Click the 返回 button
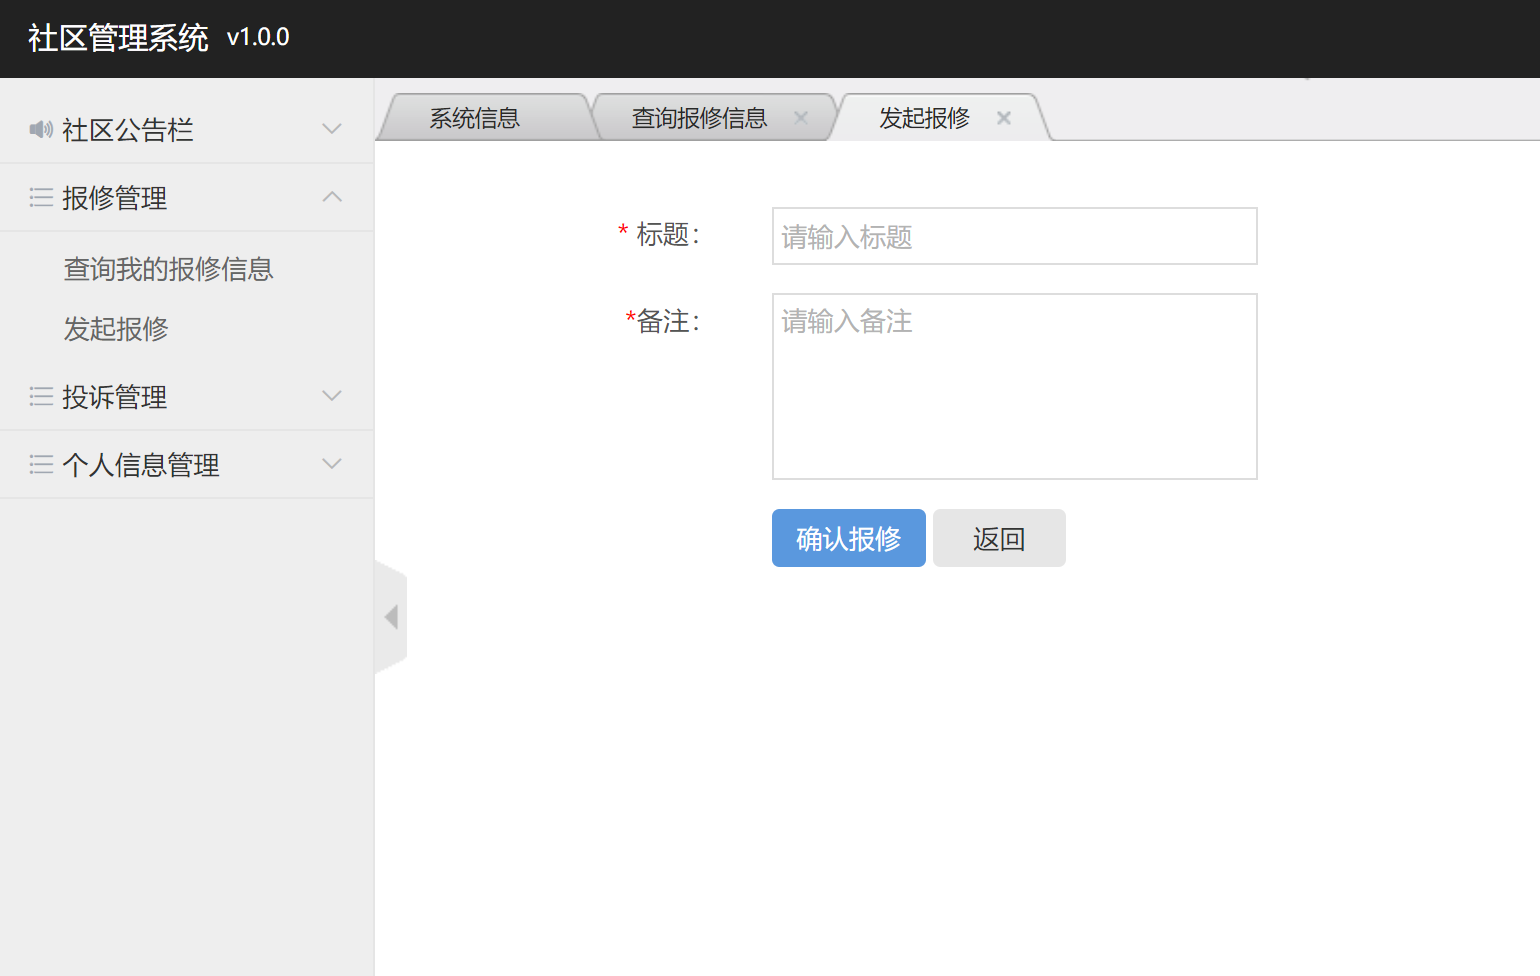 click(x=998, y=538)
